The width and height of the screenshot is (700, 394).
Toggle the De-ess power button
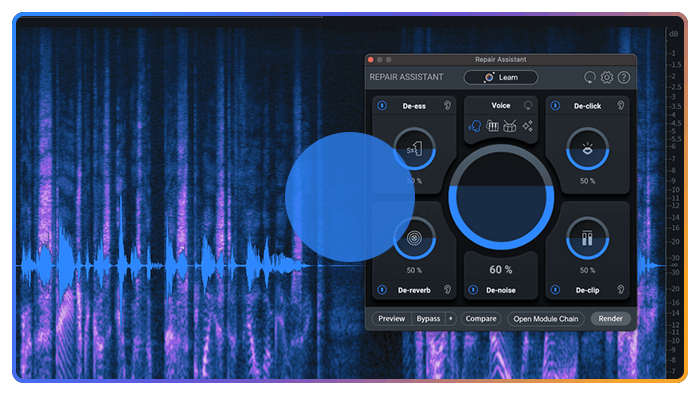click(382, 106)
